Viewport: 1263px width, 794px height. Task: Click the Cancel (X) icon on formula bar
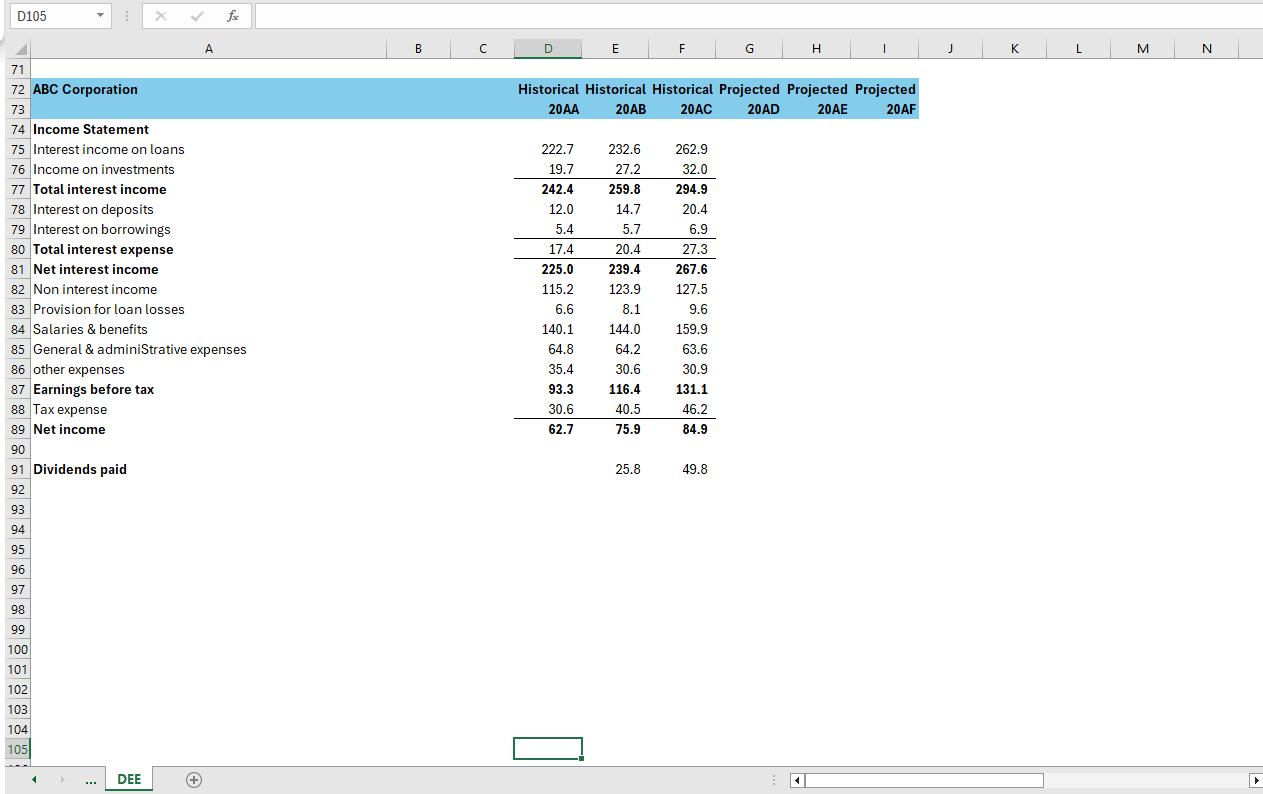coord(160,15)
